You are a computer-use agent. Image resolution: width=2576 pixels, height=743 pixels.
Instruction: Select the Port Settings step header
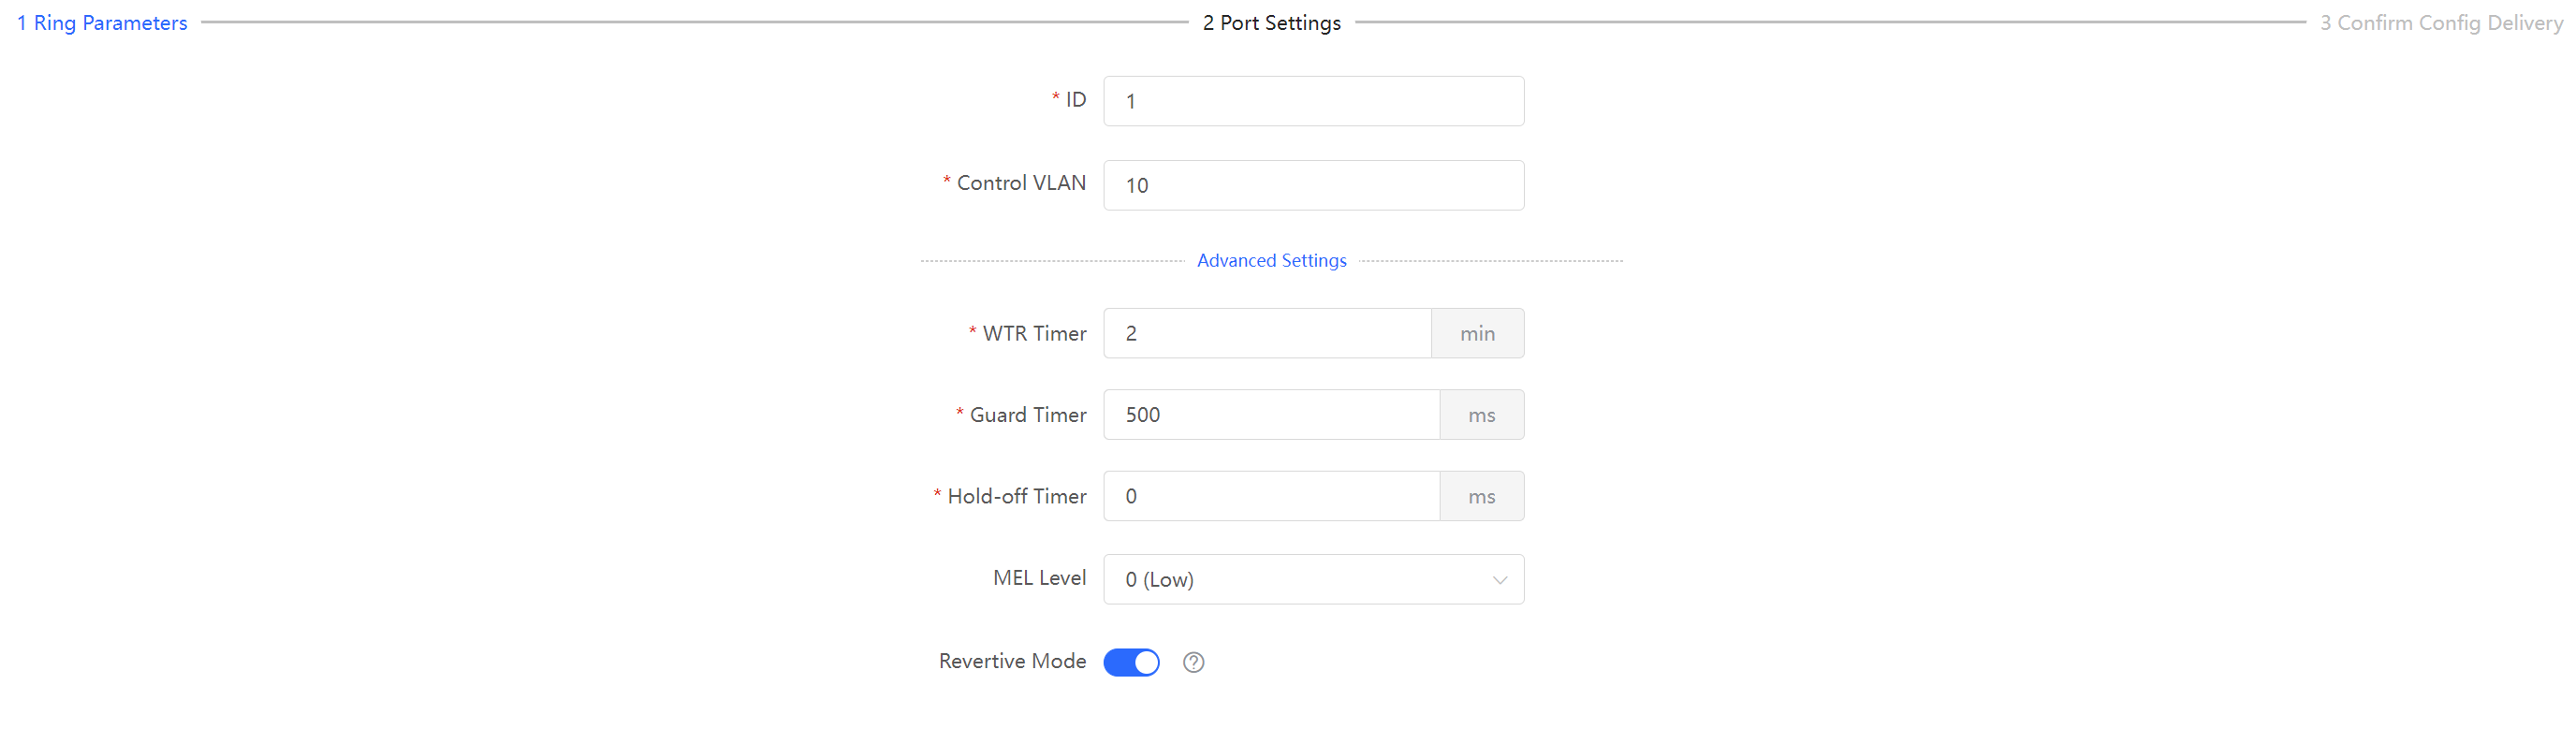pos(1270,22)
